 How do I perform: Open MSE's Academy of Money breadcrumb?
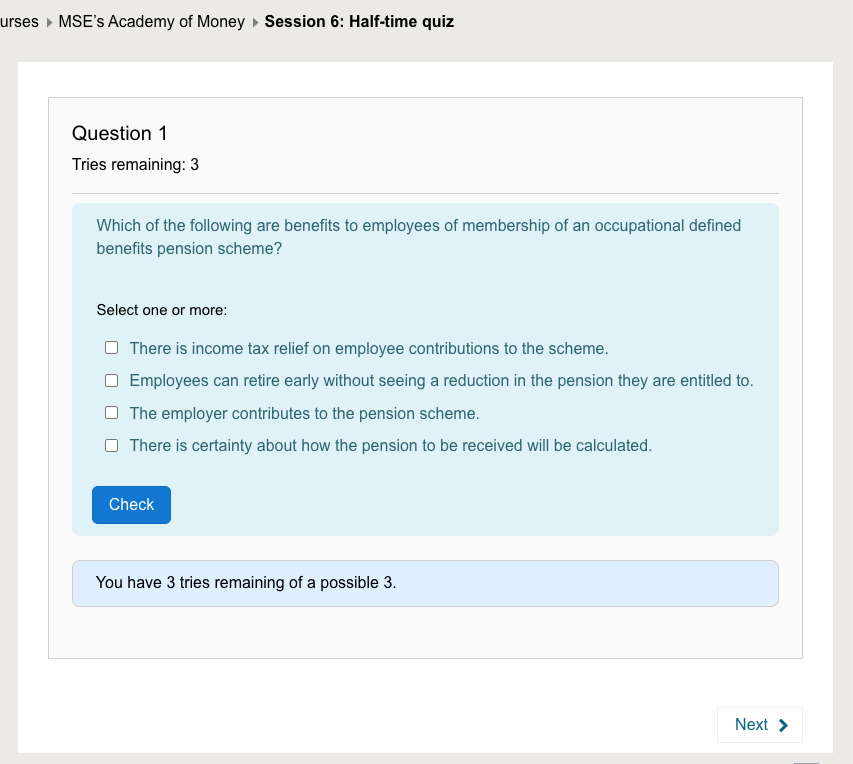(x=152, y=22)
